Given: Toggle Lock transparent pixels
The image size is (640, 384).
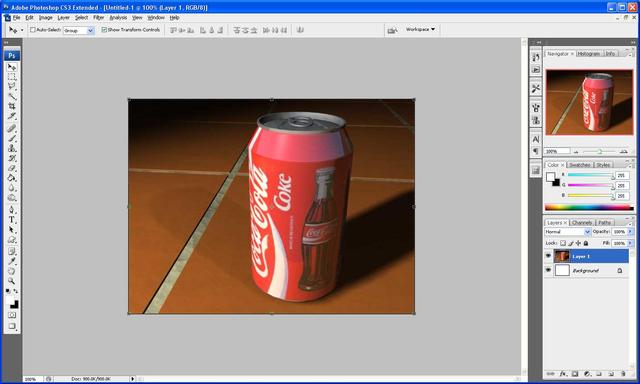Looking at the screenshot, I should coord(563,243).
